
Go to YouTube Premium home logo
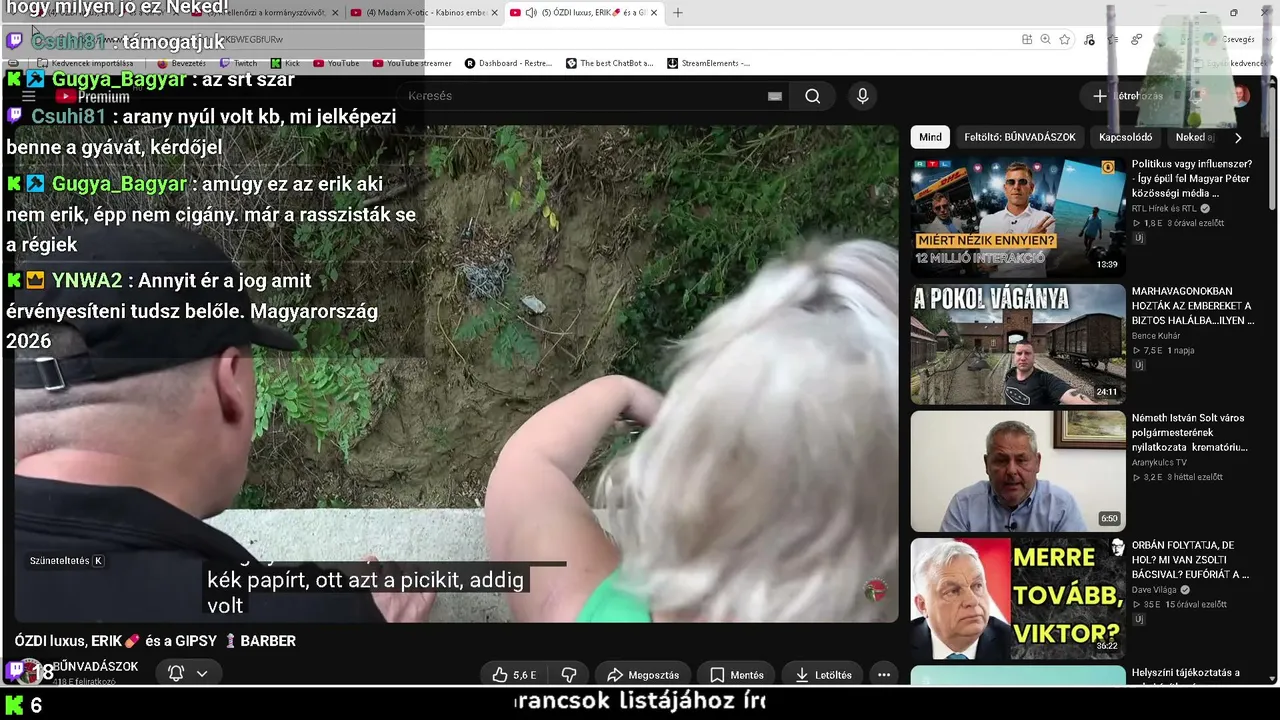coord(93,97)
